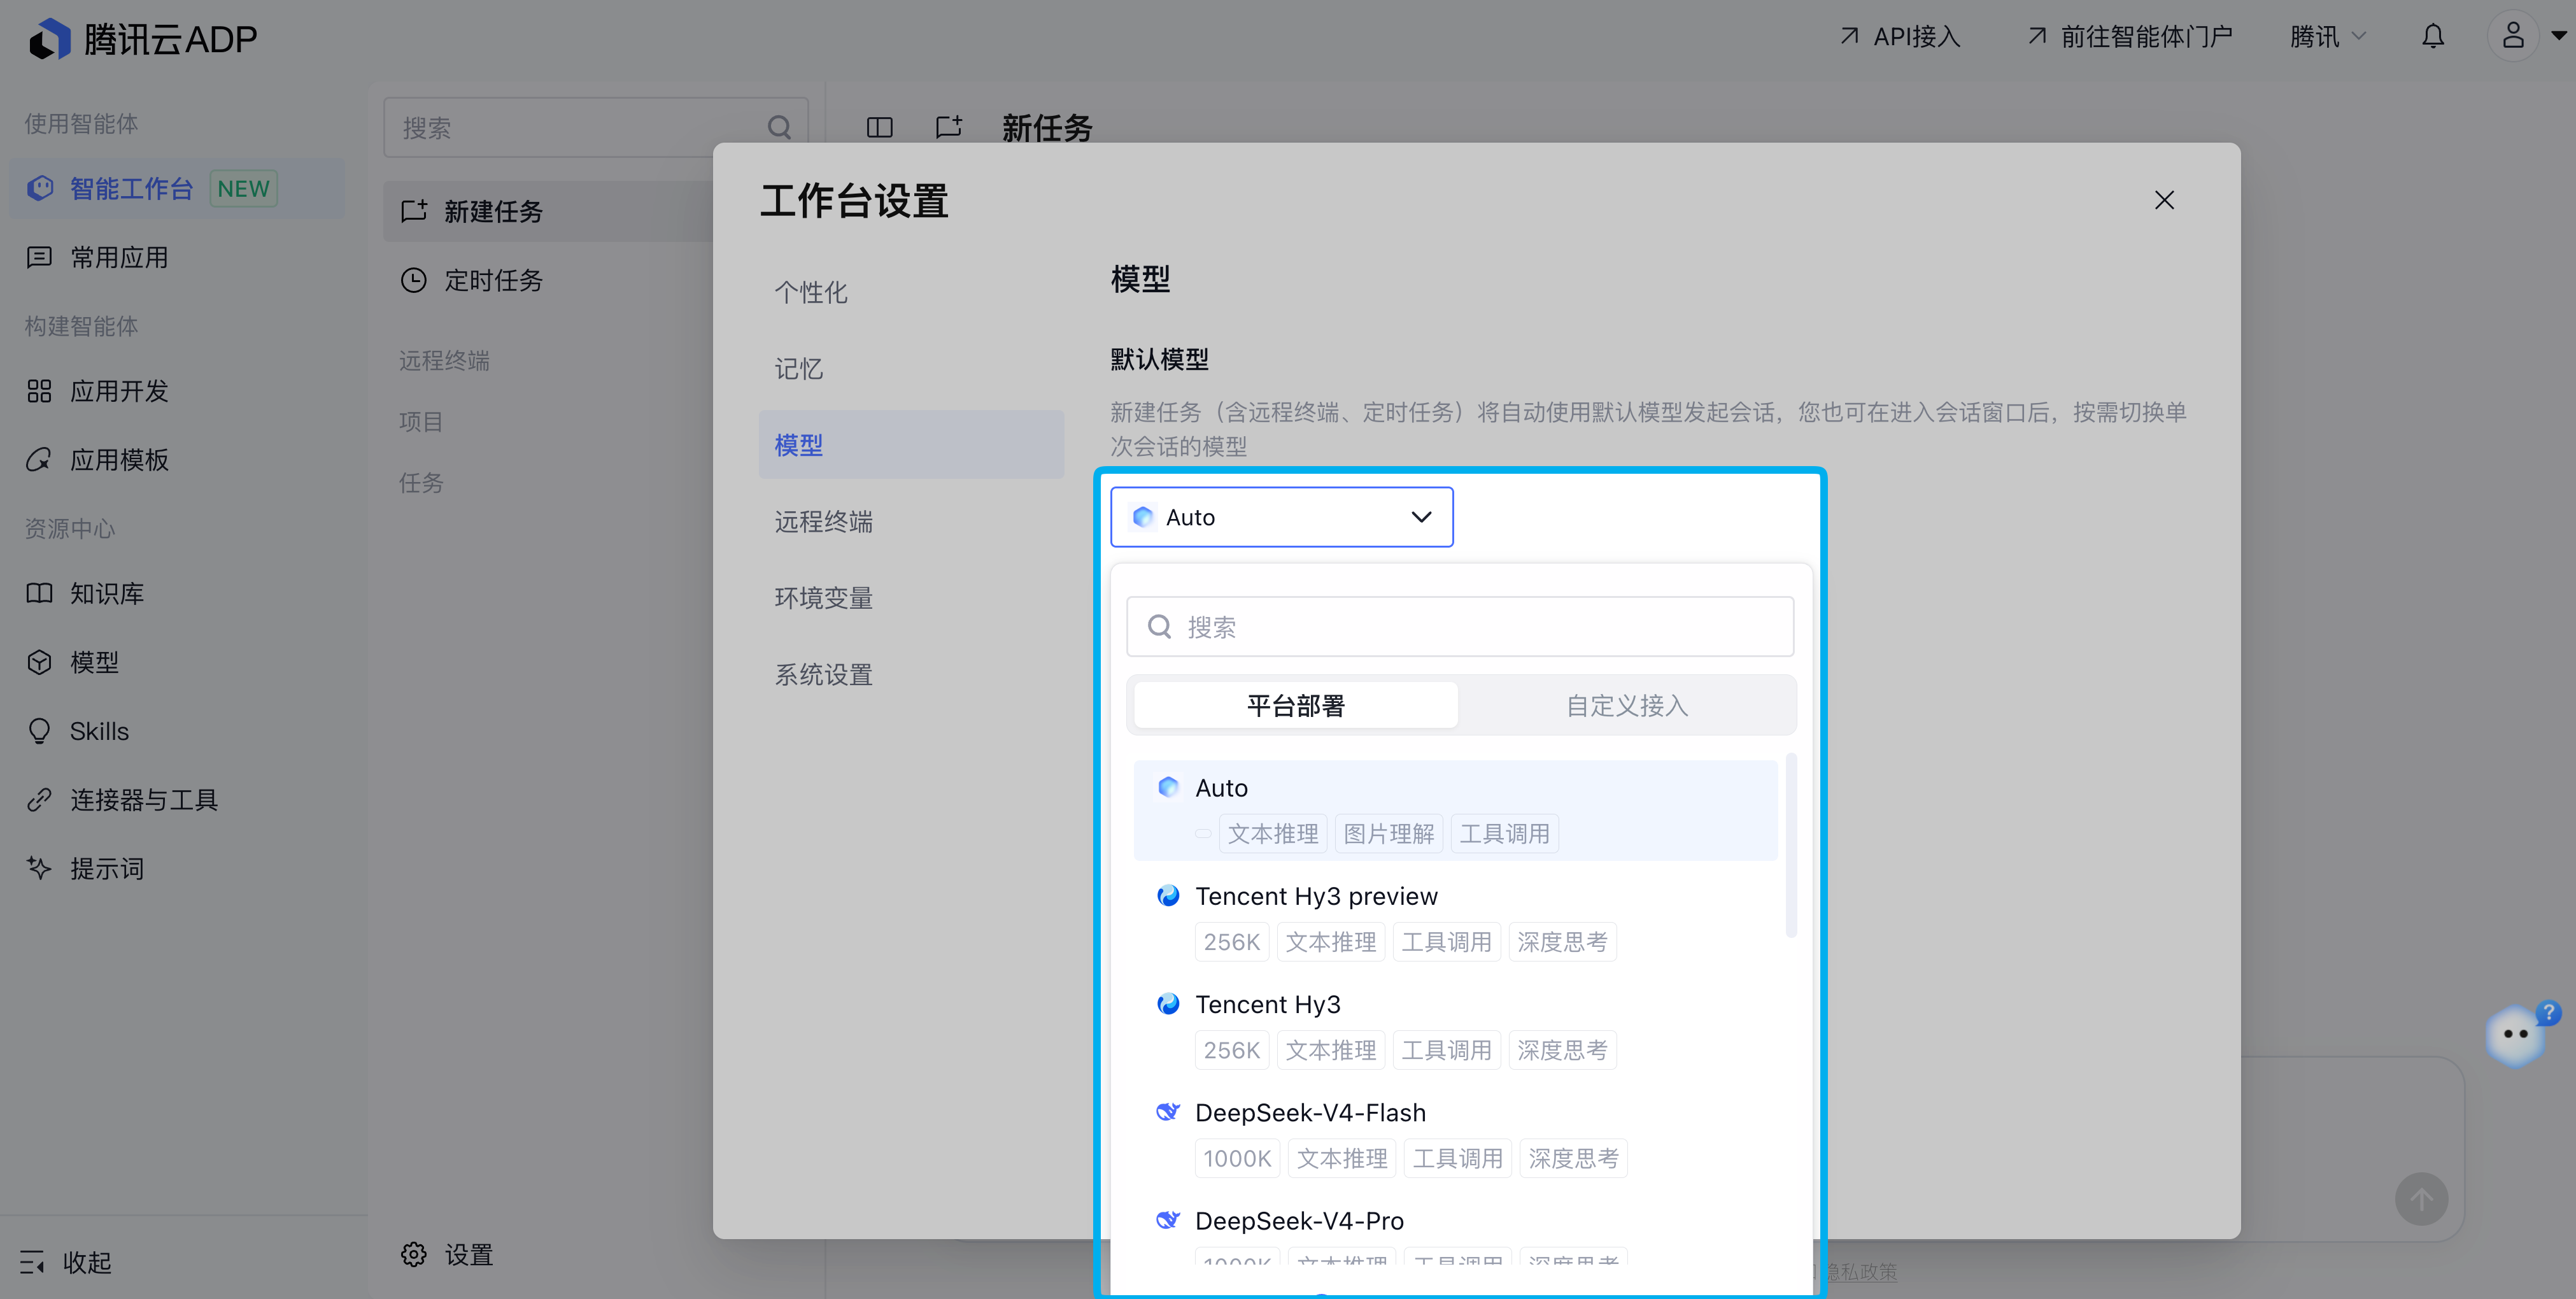Screen dimensions: 2576x1299
Task: Select the Auto model option
Action: tap(1455, 810)
